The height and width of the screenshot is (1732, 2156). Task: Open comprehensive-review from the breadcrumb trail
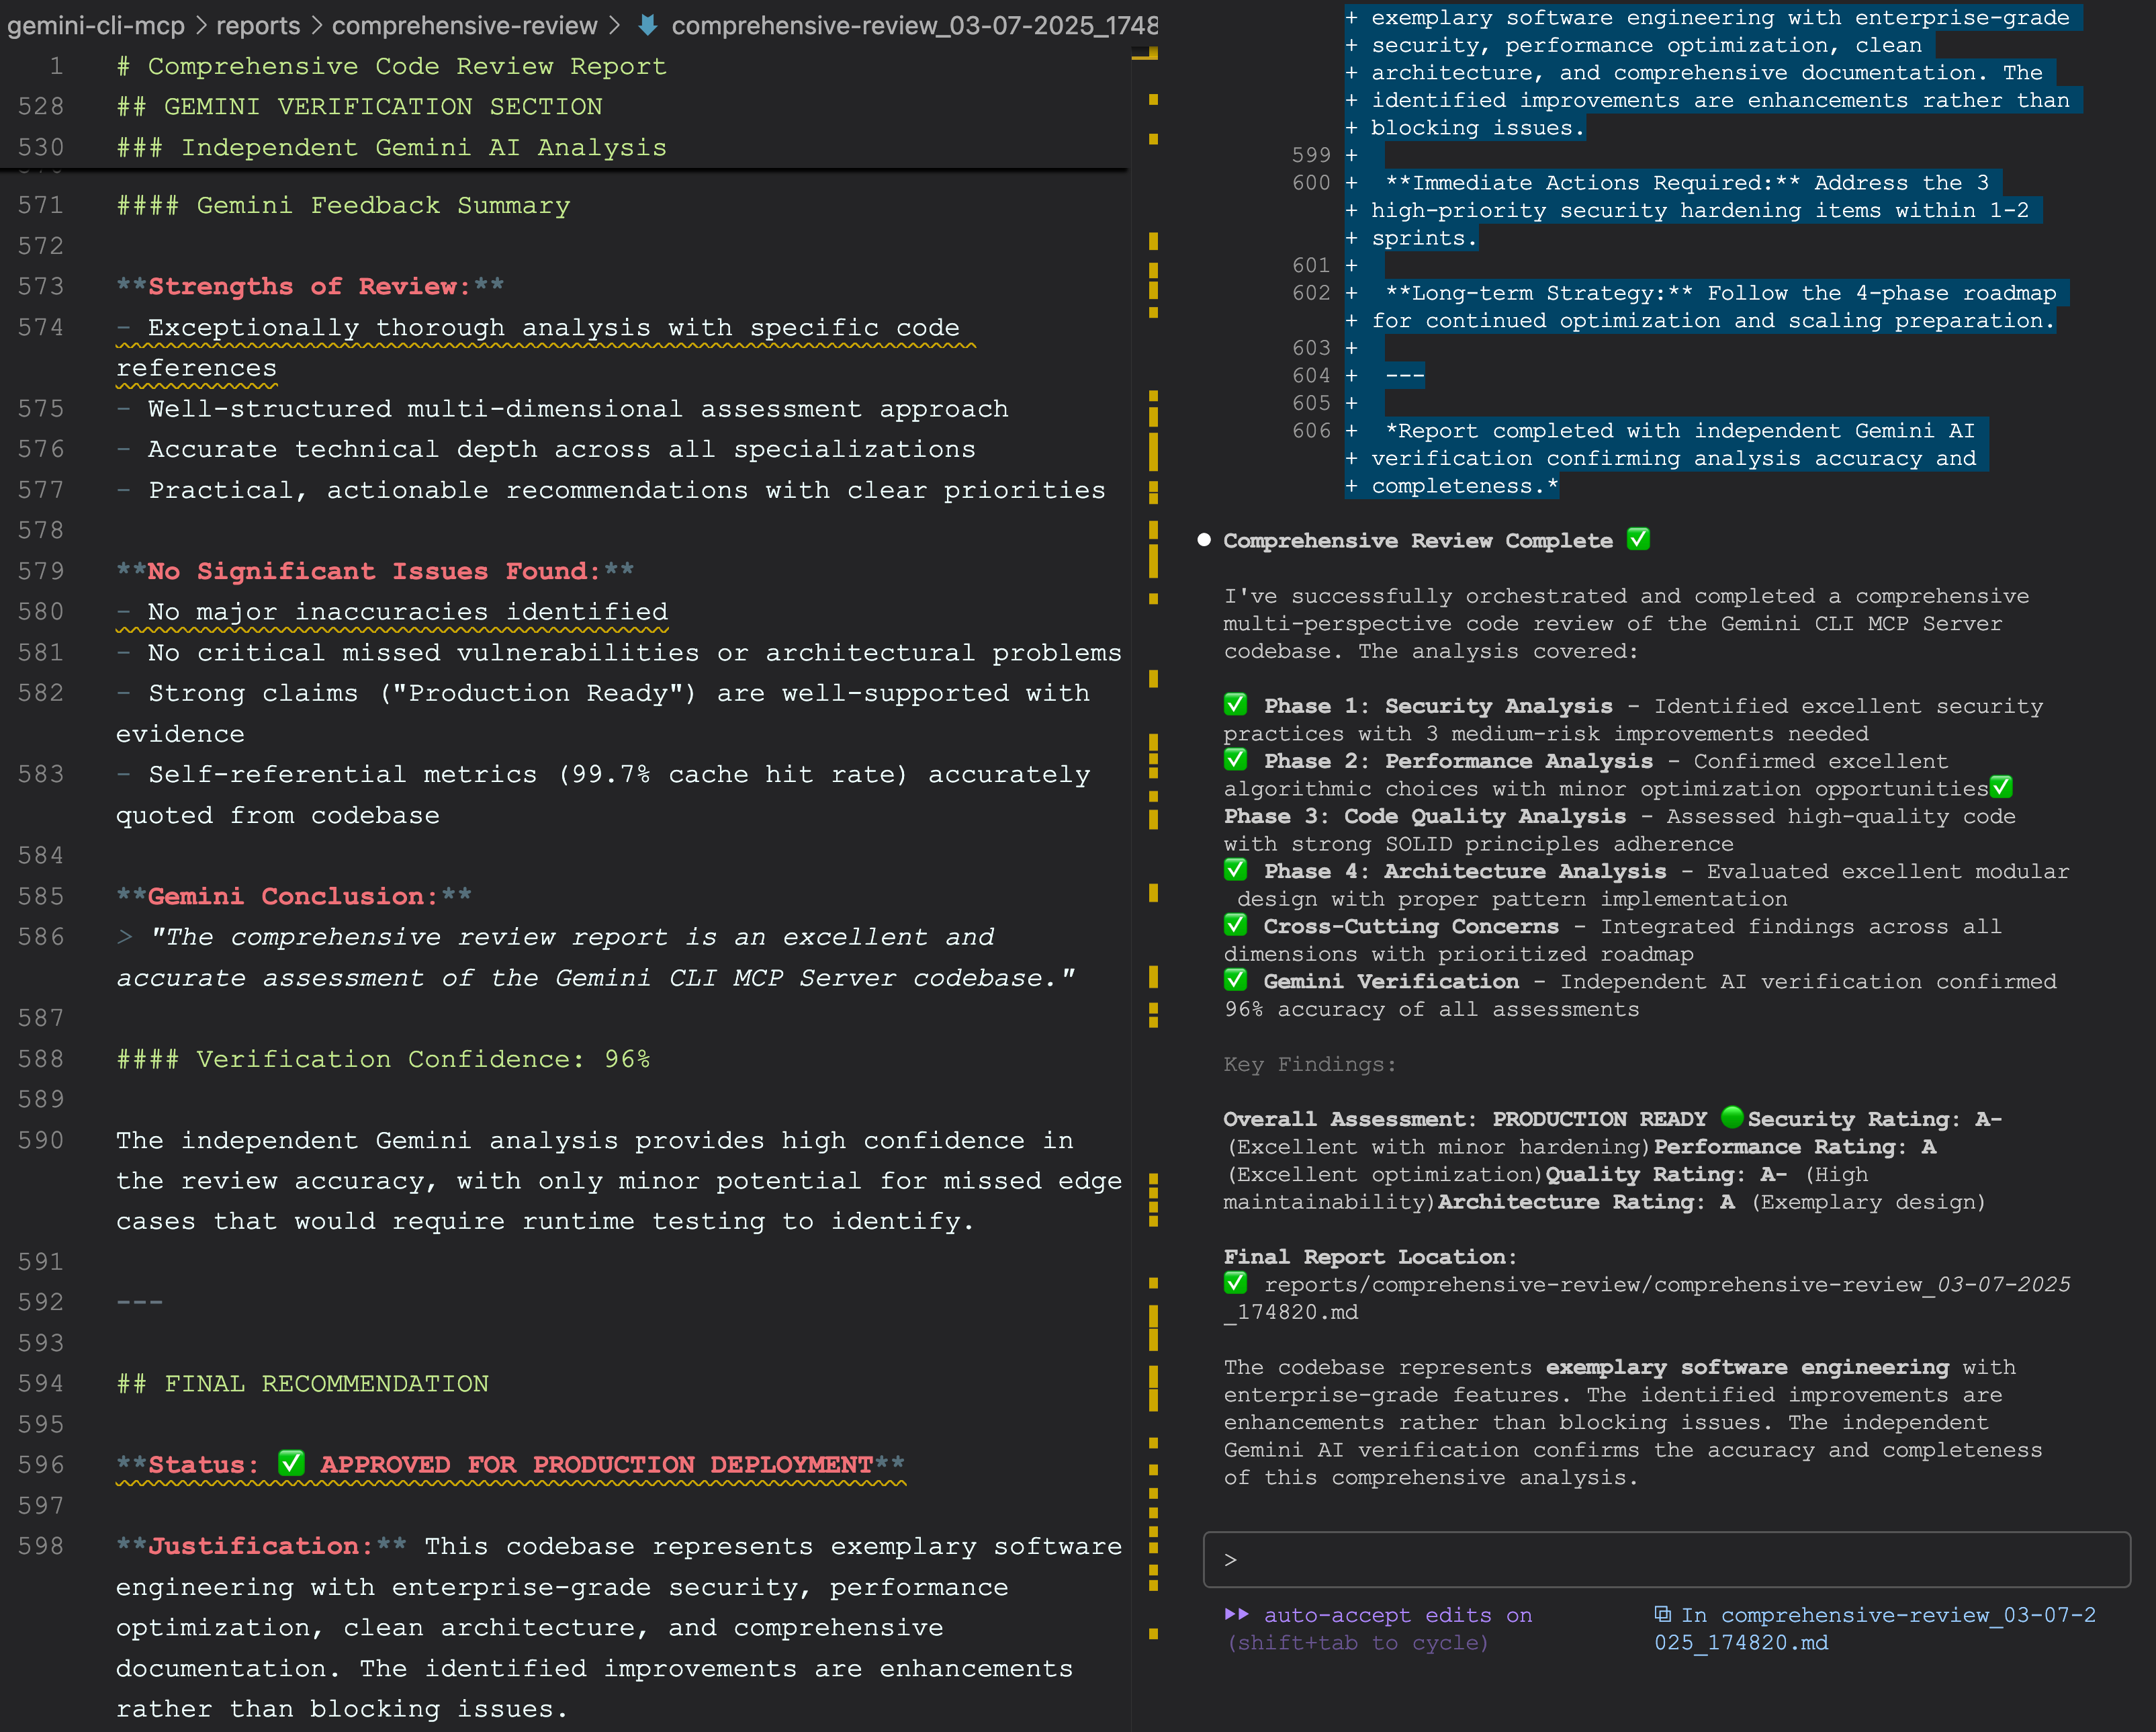click(x=464, y=26)
